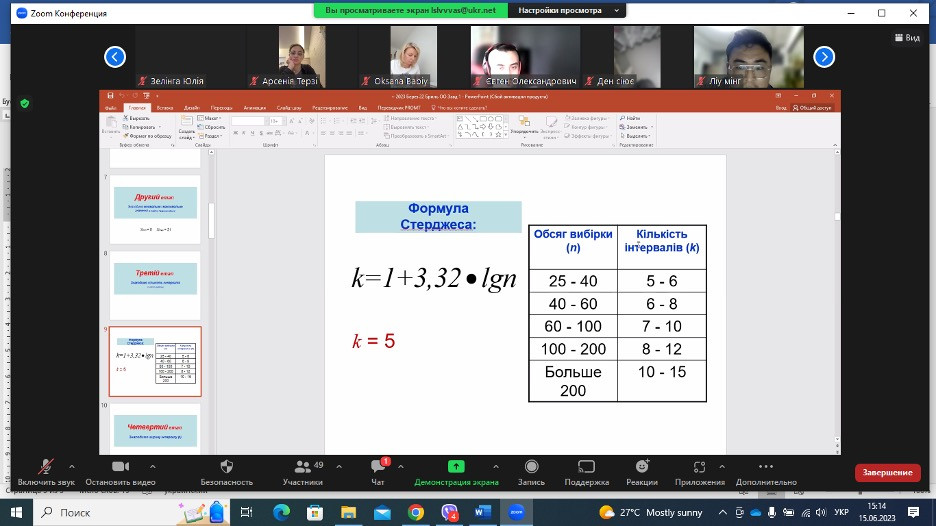Open the Анимация ribbon tab
936x526 pixels.
tap(255, 108)
